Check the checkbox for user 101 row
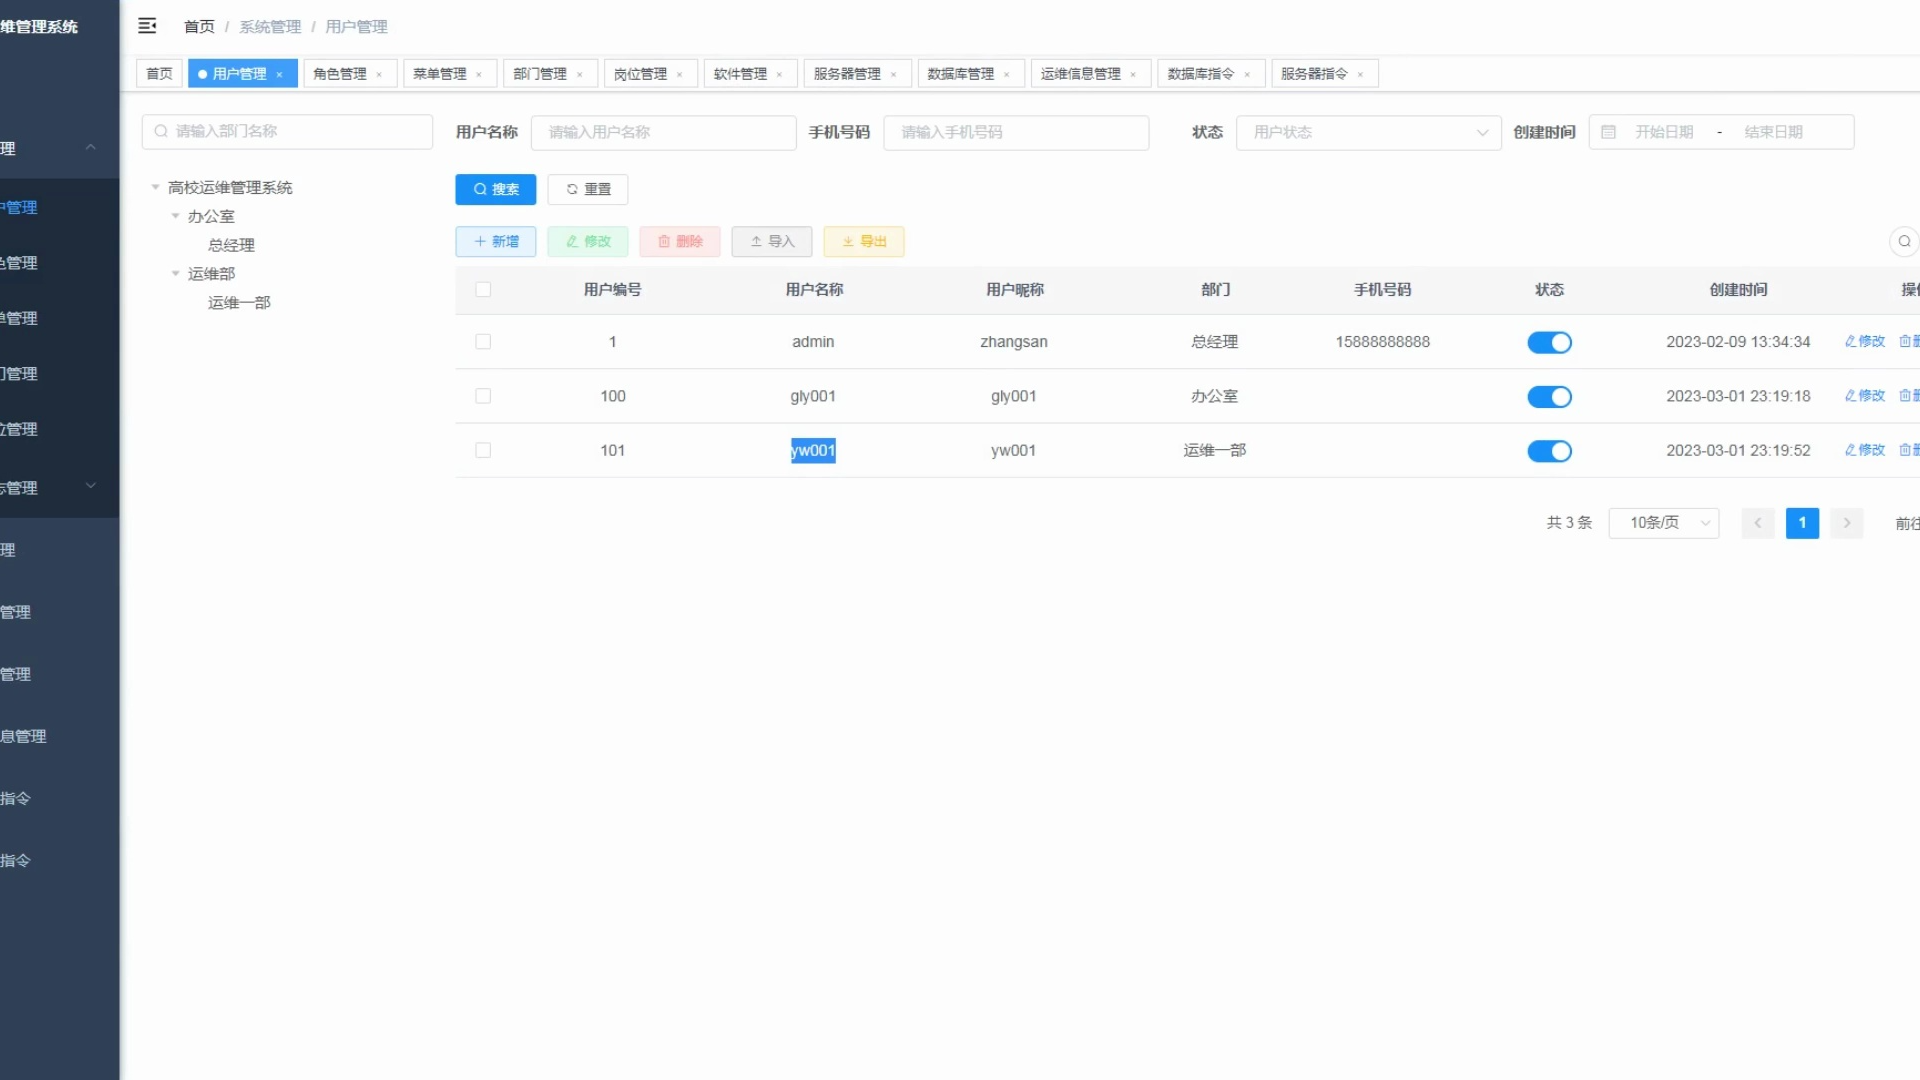 pyautogui.click(x=483, y=450)
